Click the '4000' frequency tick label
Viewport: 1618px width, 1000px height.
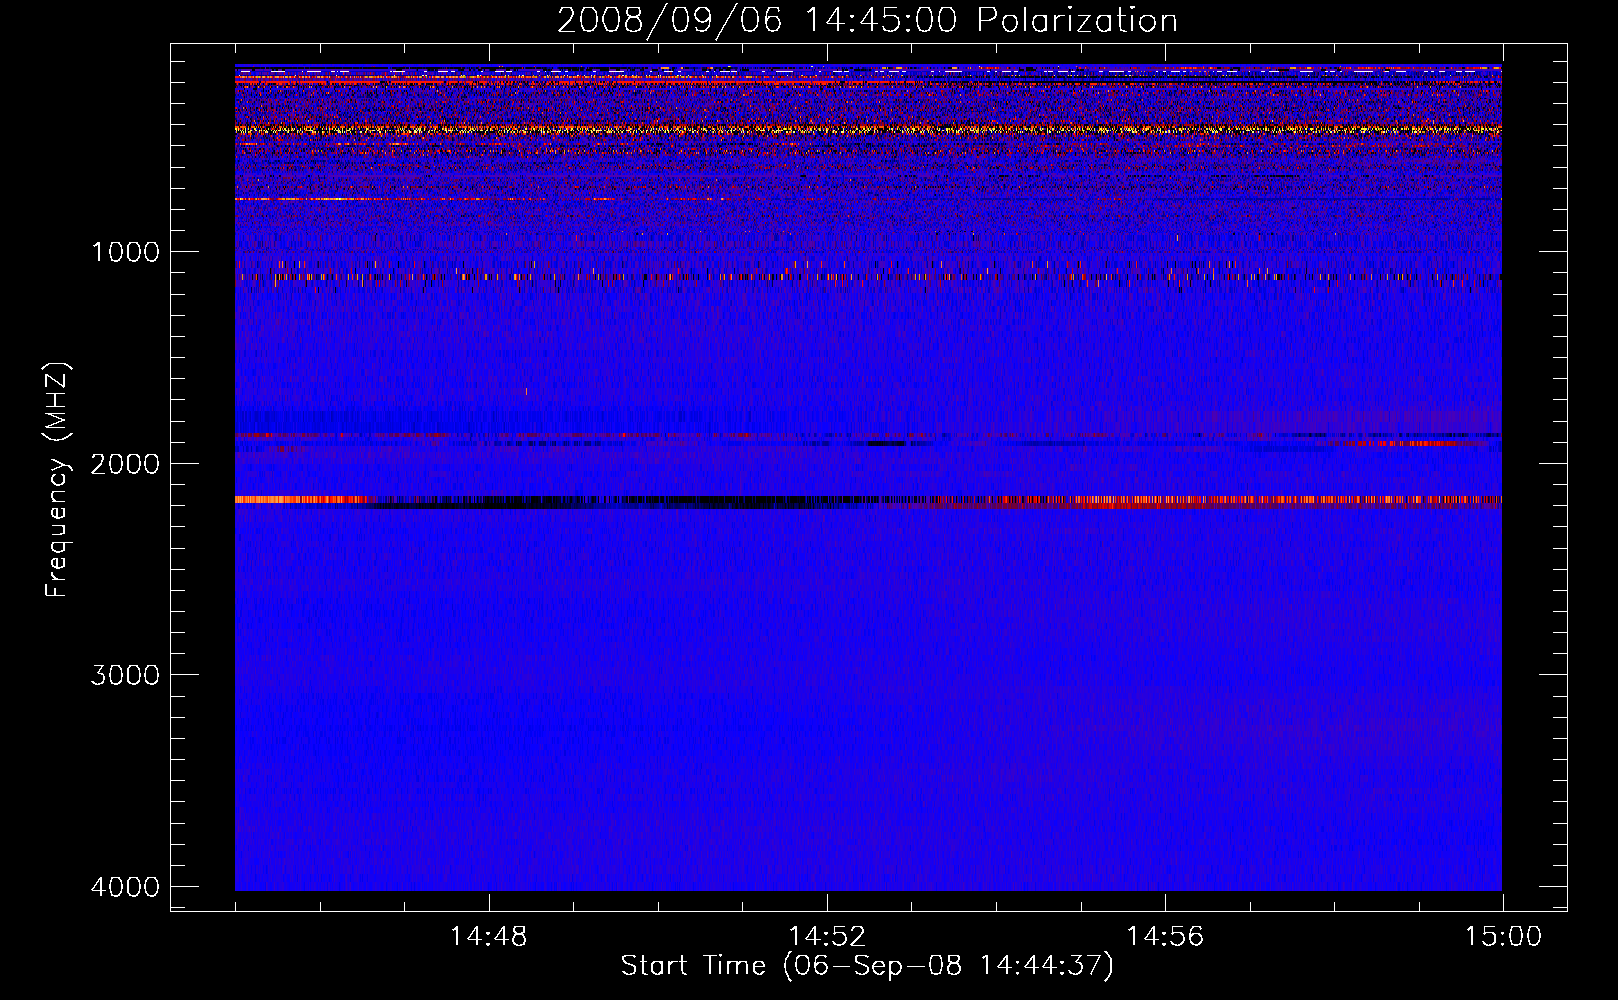(x=125, y=887)
